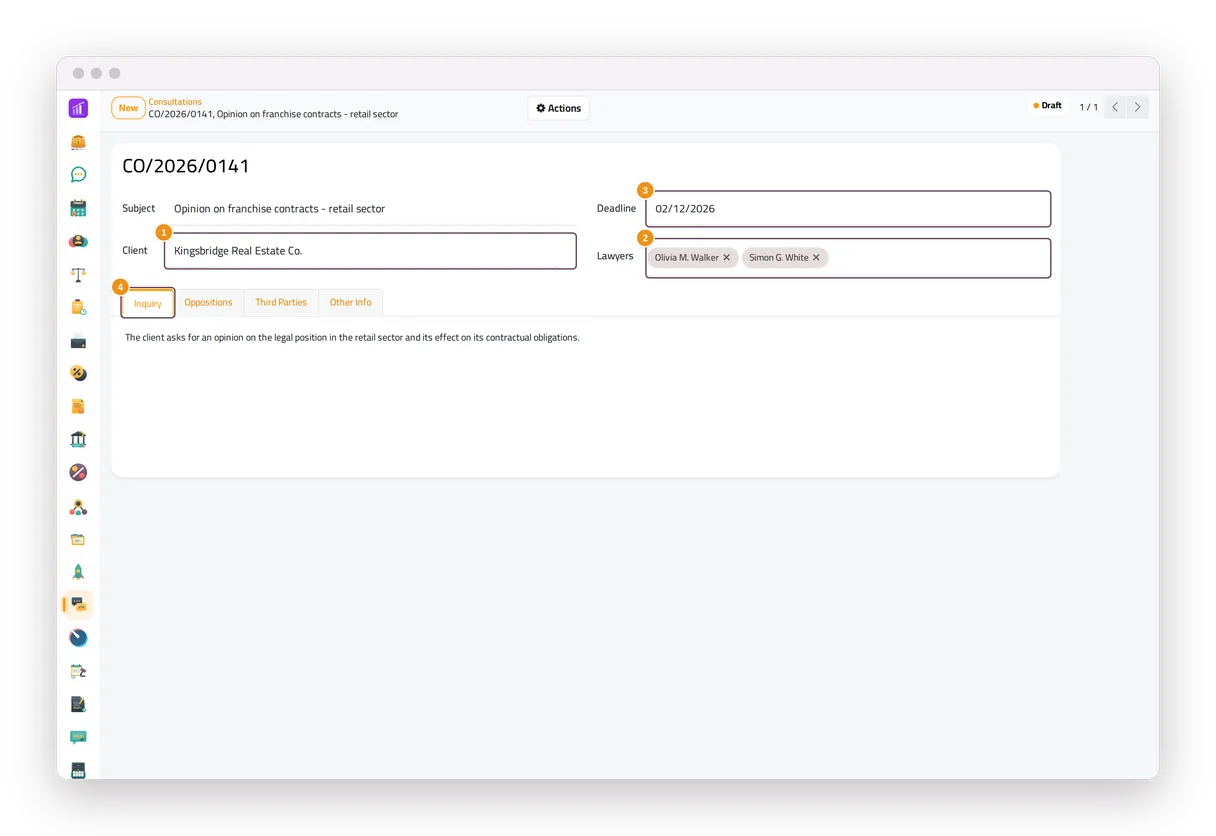Viewport: 1216px width, 836px height.
Task: Open the courthouse building icon
Action: (78, 439)
